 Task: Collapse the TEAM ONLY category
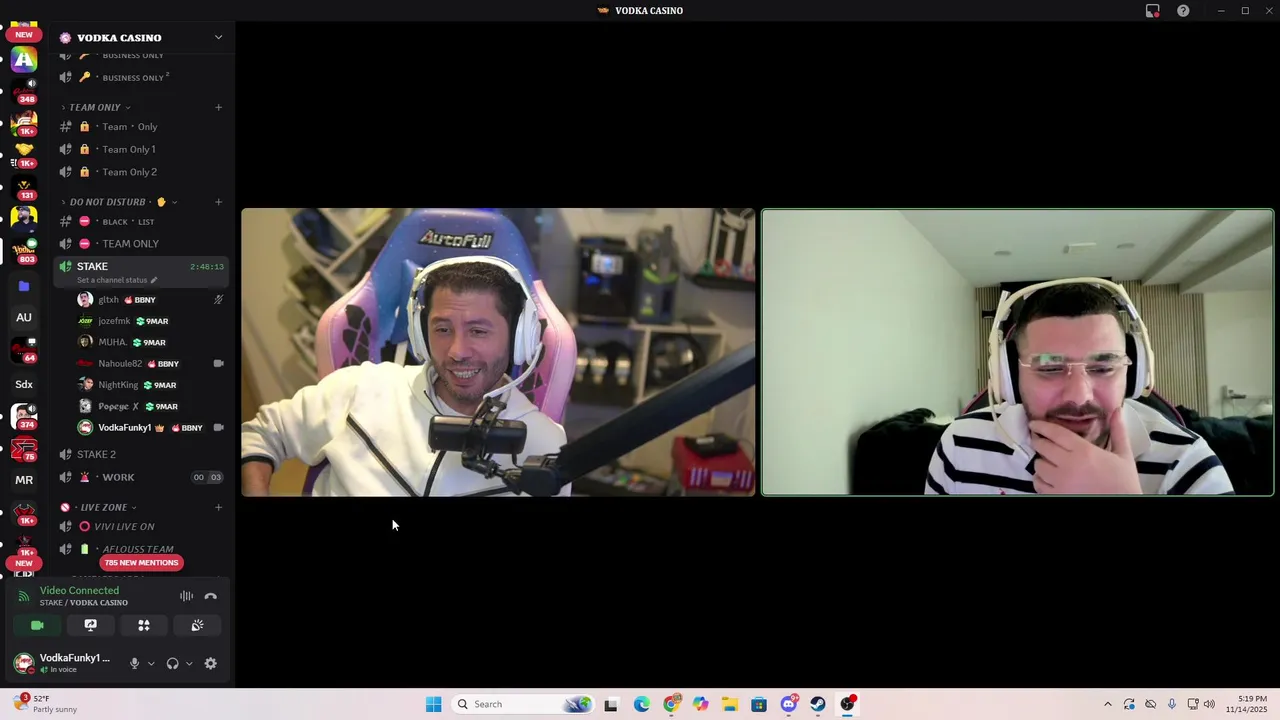[95, 107]
